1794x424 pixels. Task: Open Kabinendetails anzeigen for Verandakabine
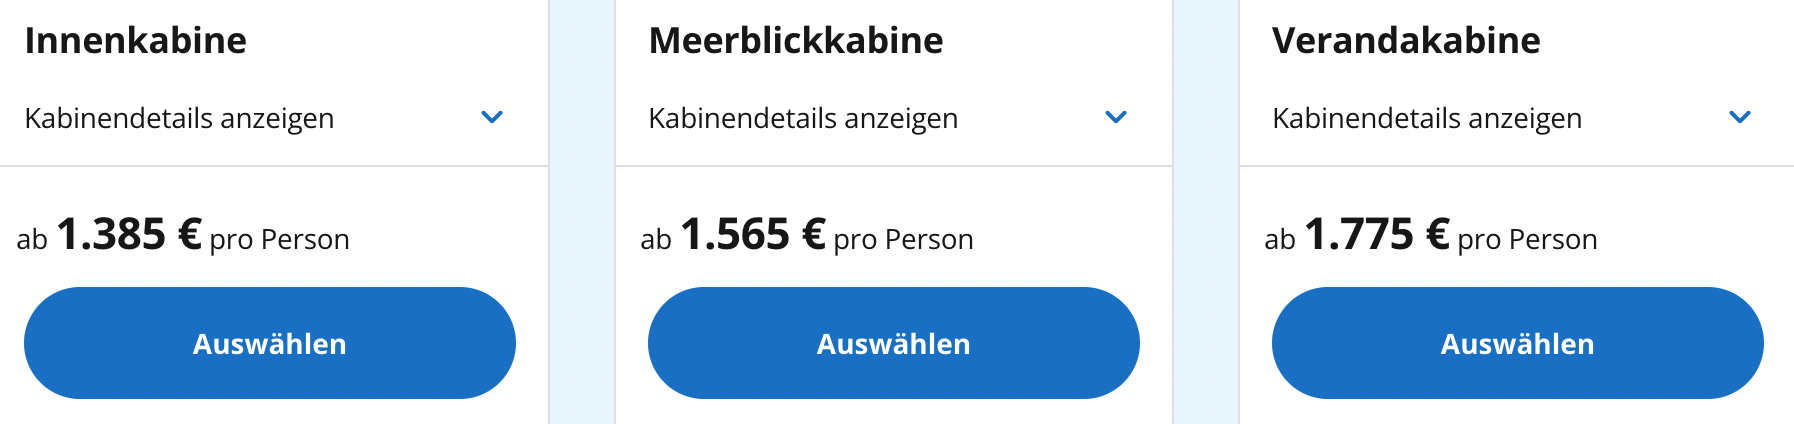[1427, 118]
